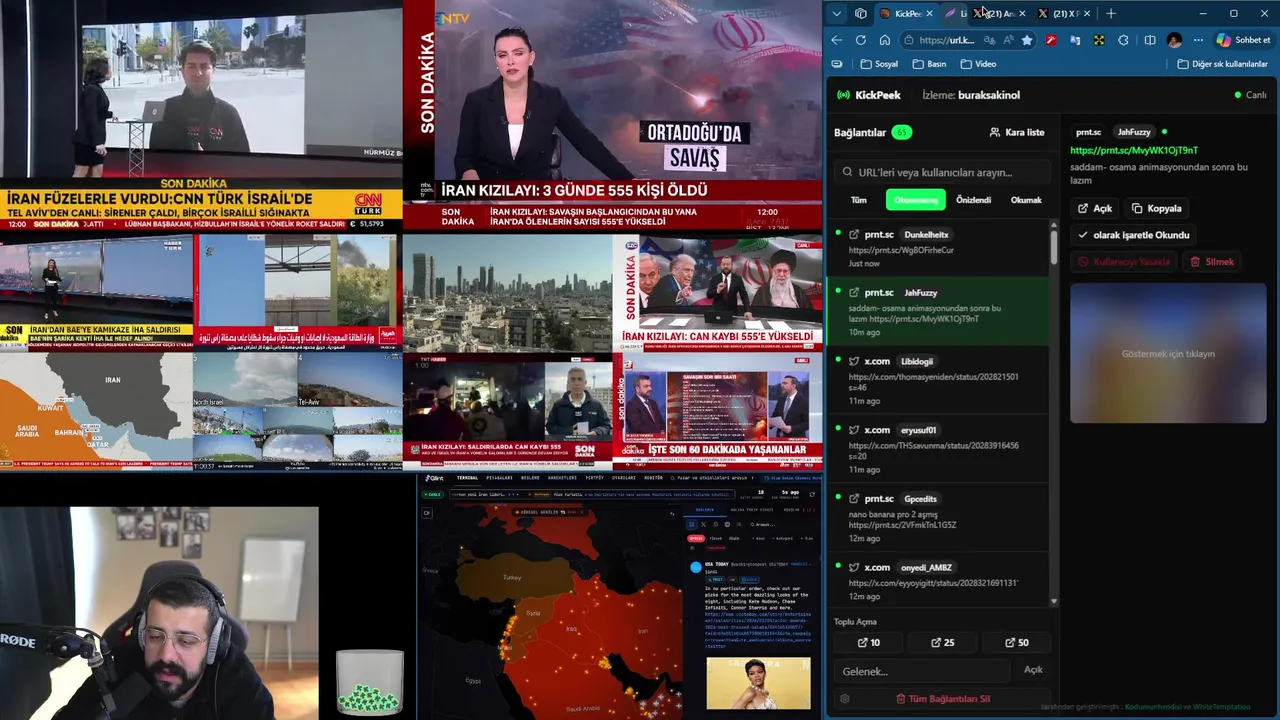Screen dimensions: 1280x720
Task: Open split screen view icon
Action: pyautogui.click(x=1149, y=40)
